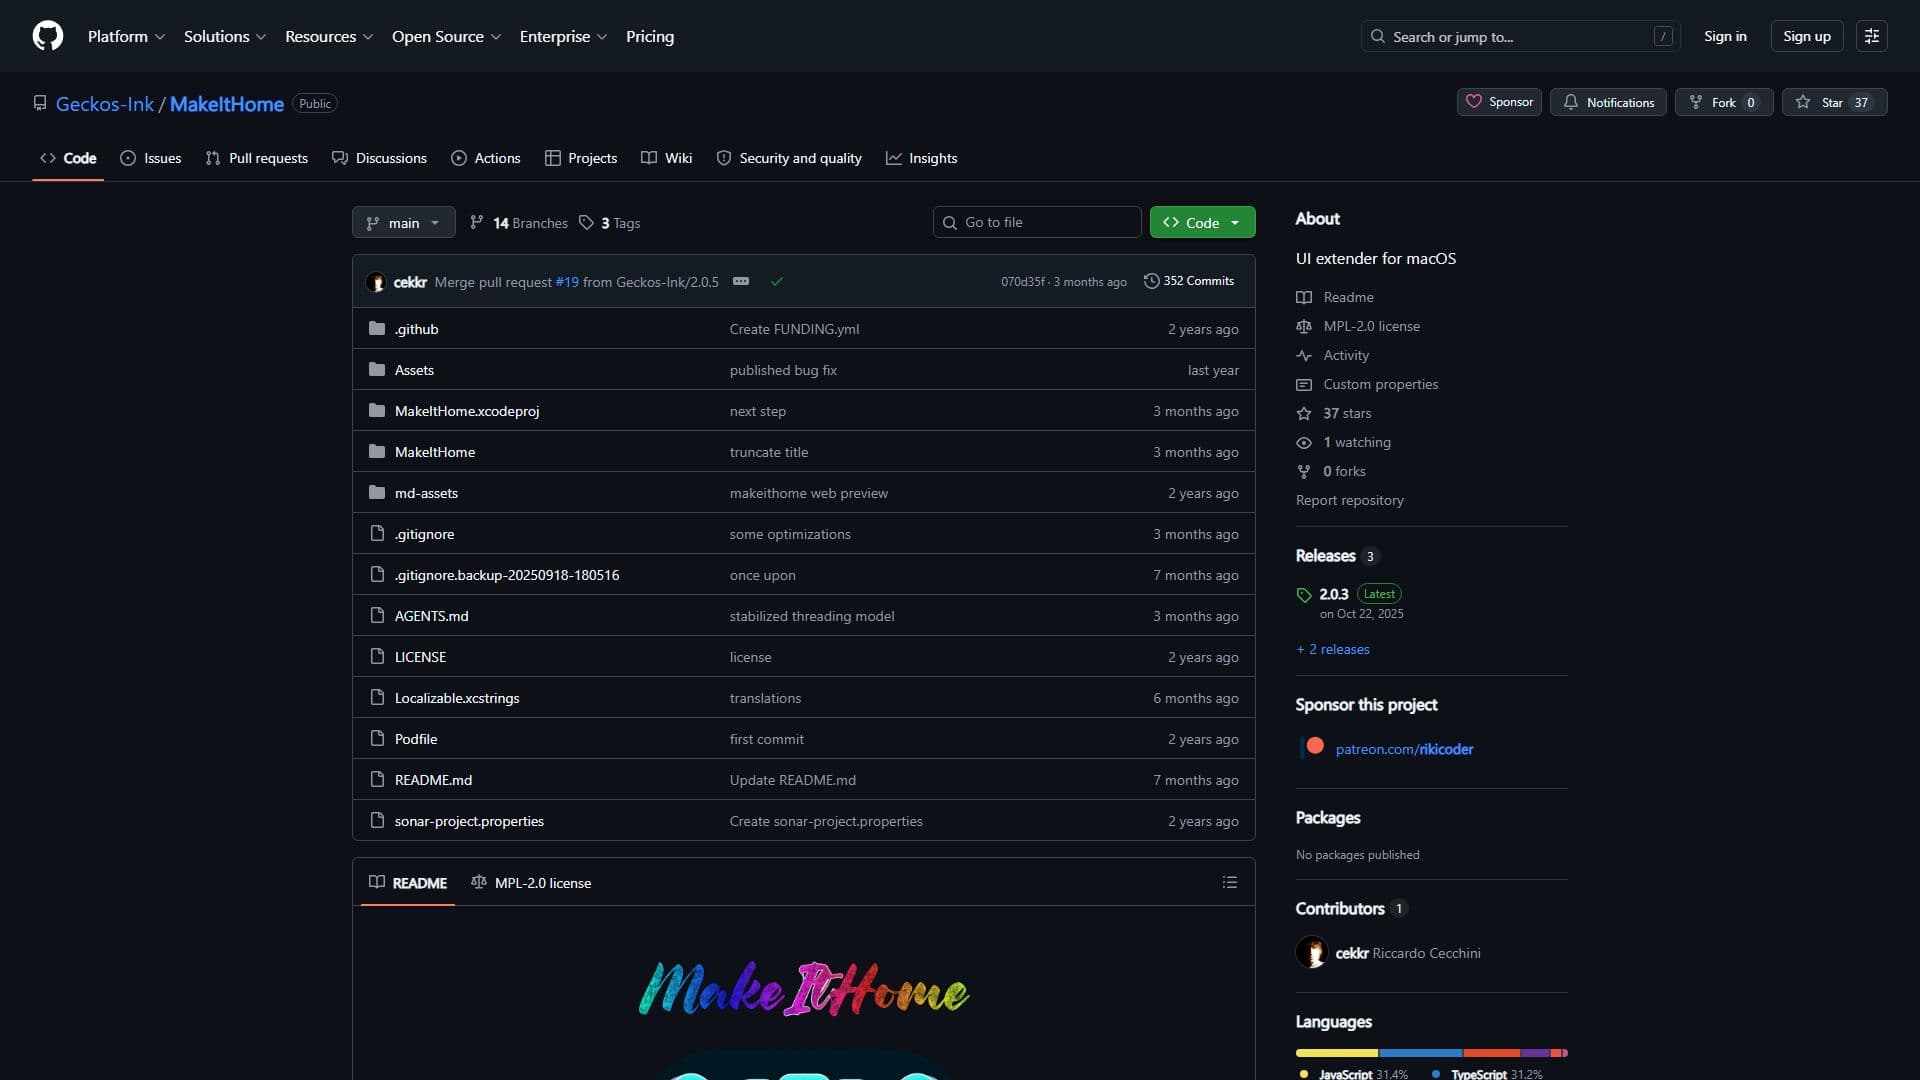Open the README.md file in file list
Screen dimensions: 1920x1080
pos(433,780)
